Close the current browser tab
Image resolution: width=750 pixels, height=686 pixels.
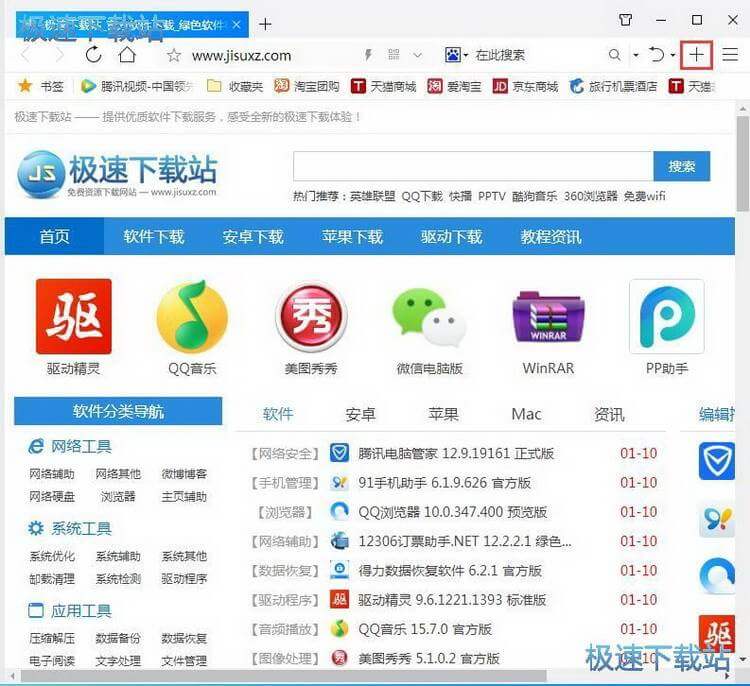pos(236,24)
